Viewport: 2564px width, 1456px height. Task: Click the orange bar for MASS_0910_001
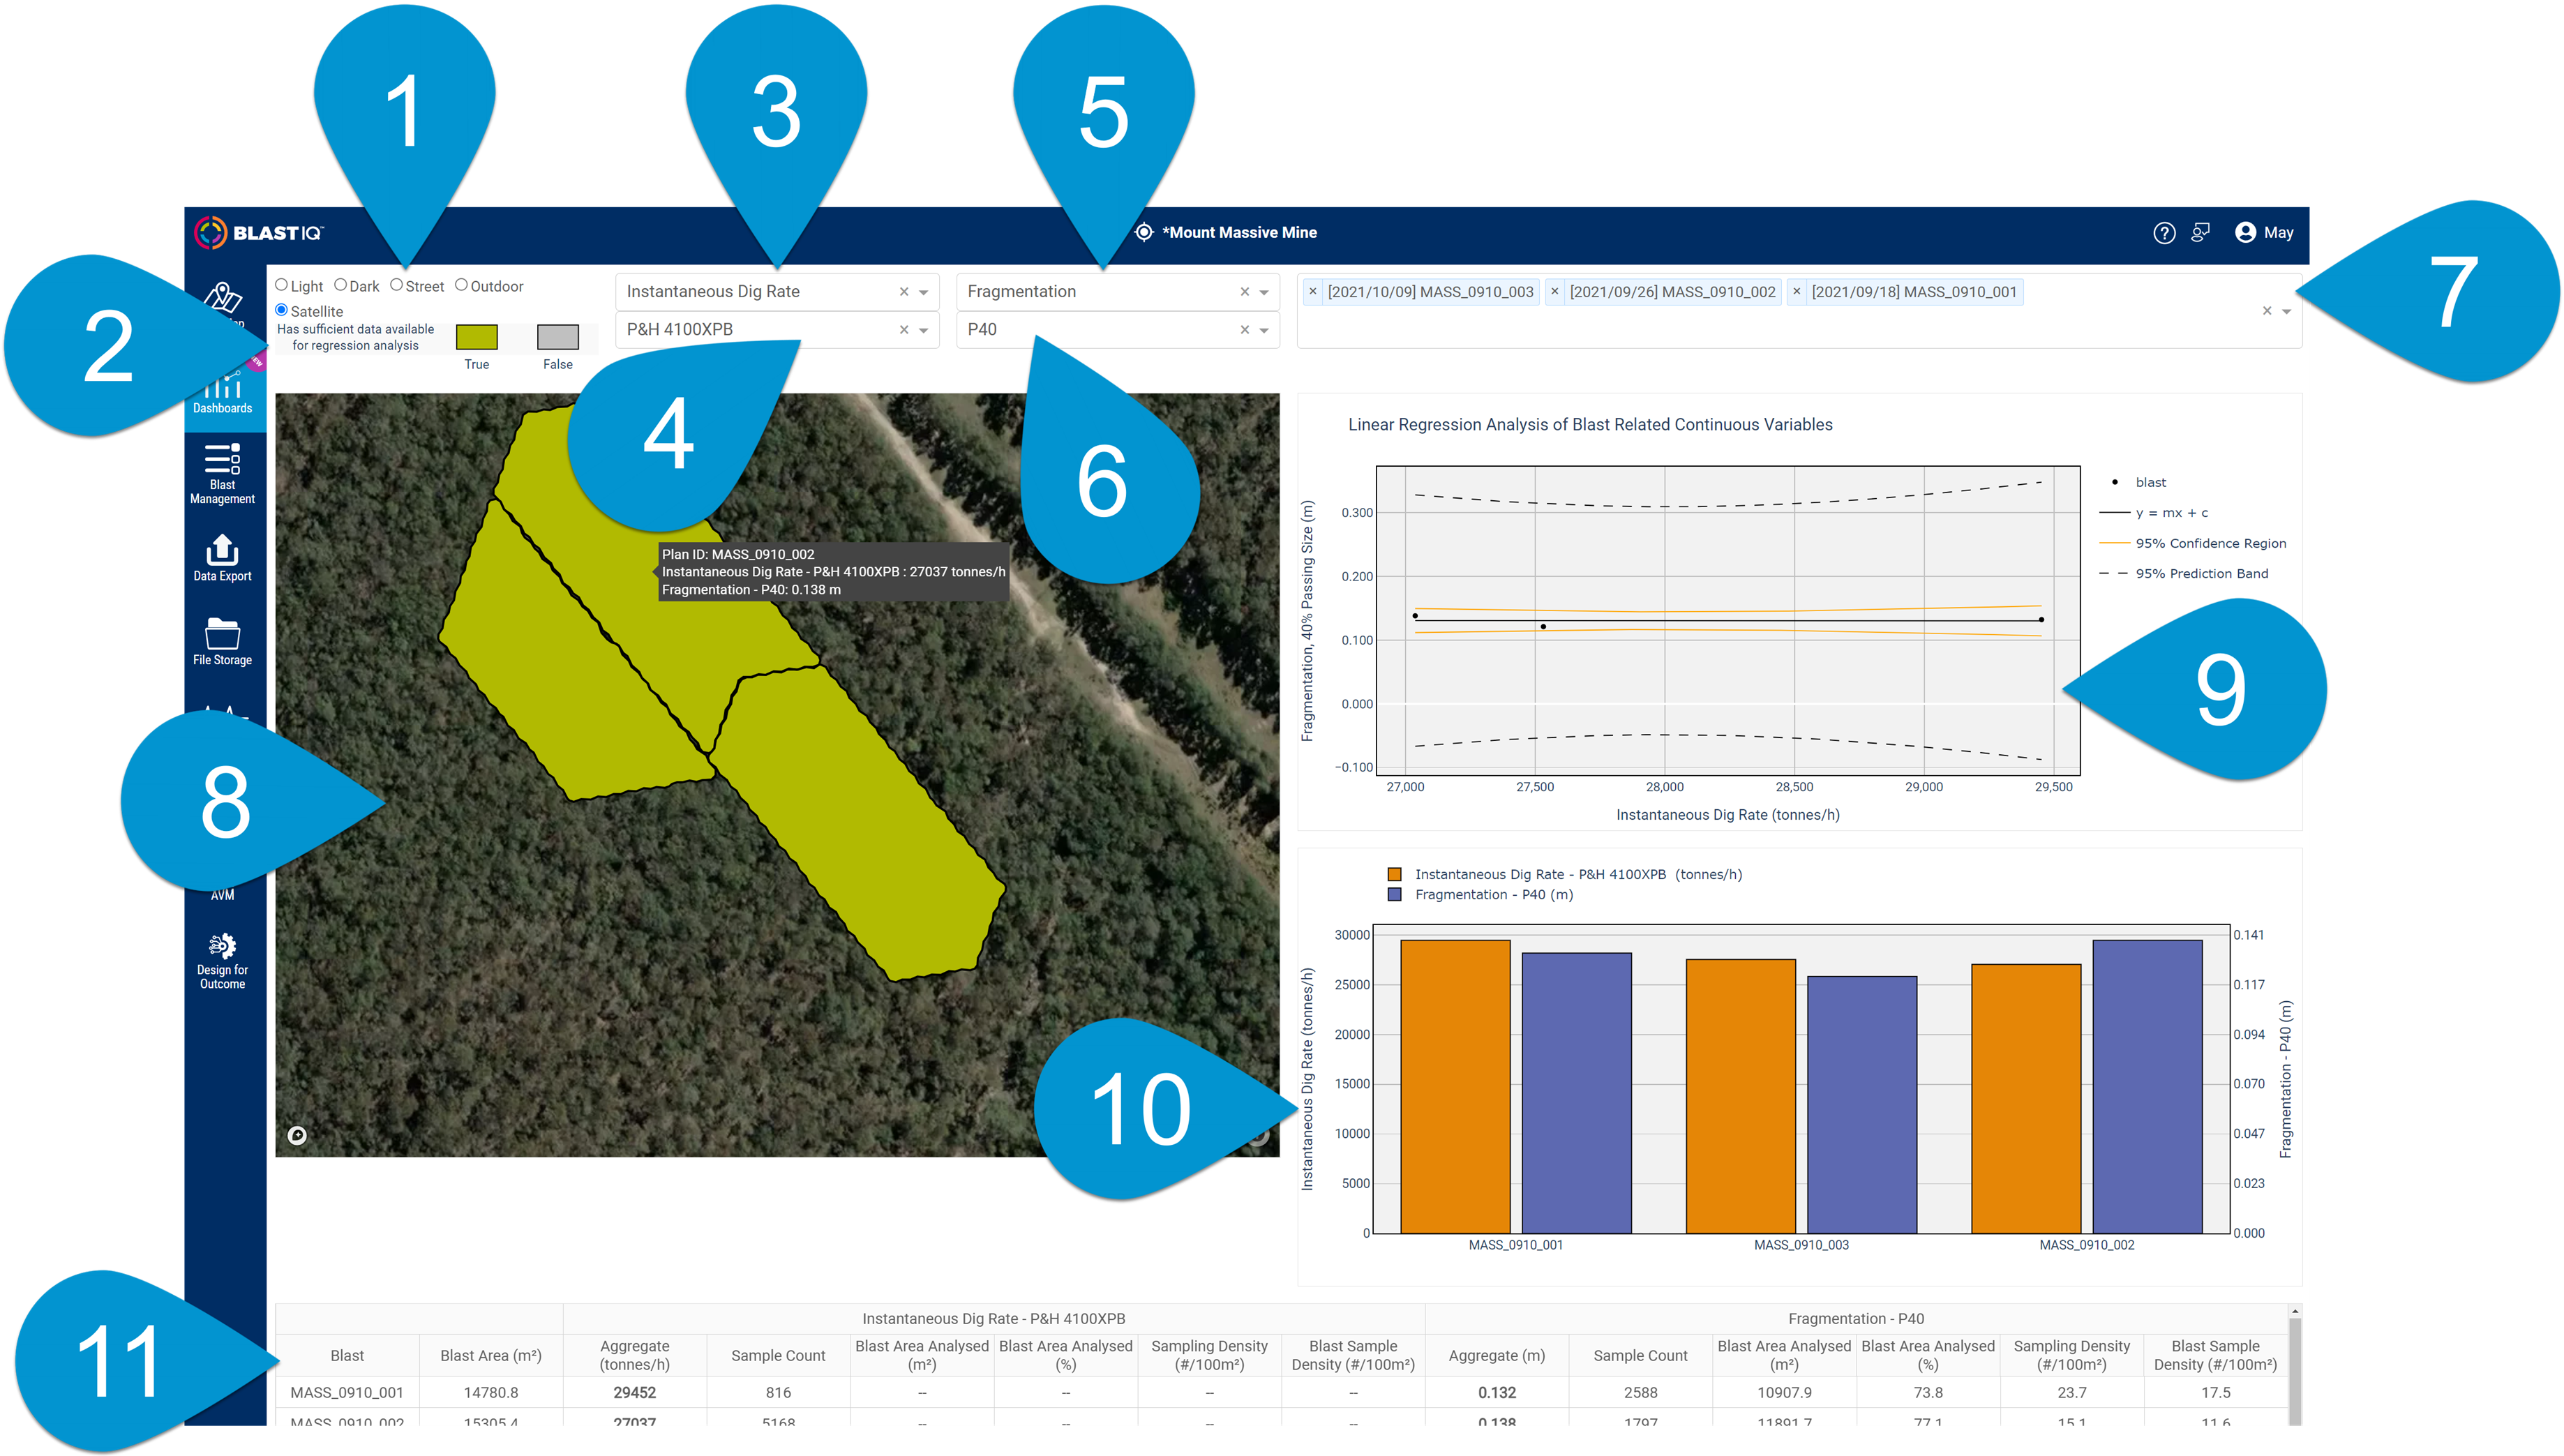pyautogui.click(x=1455, y=1087)
